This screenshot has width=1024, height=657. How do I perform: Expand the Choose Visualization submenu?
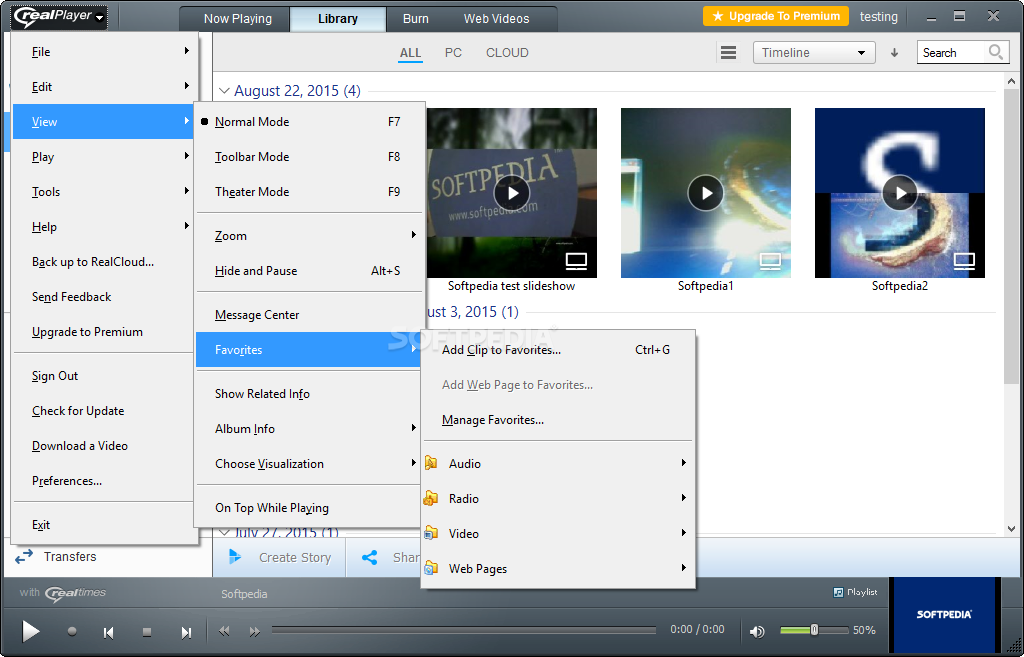click(x=310, y=464)
